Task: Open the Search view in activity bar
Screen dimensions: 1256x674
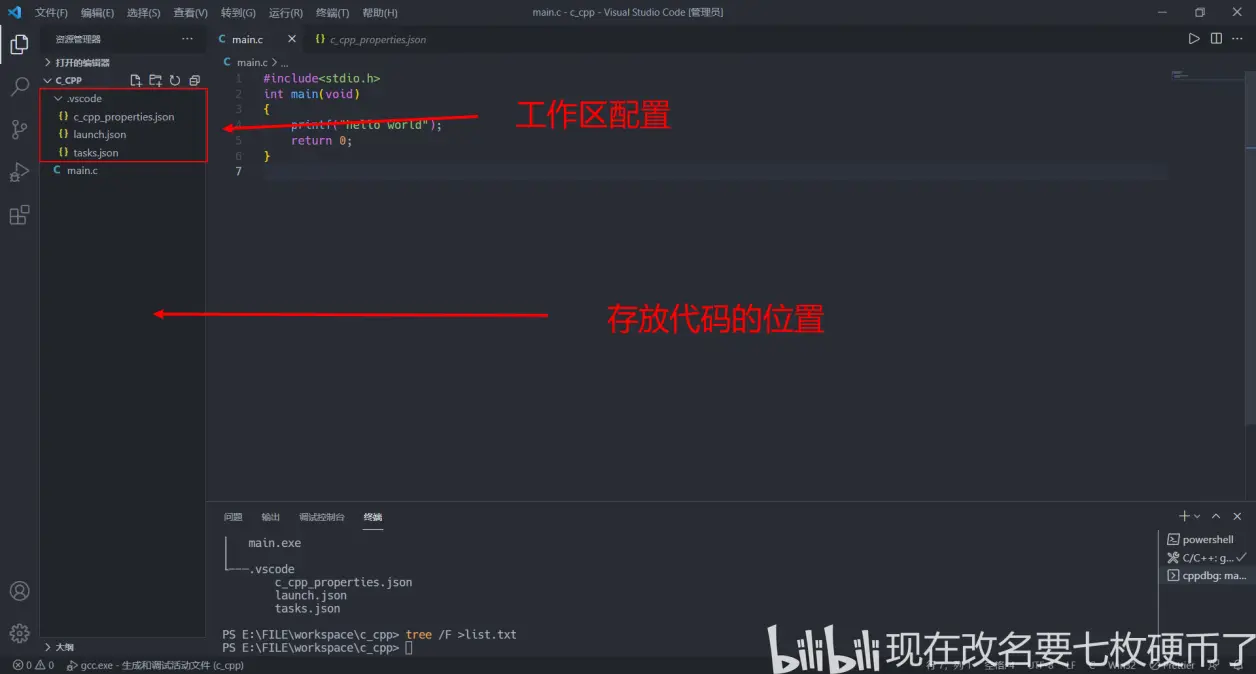Action: click(x=19, y=87)
